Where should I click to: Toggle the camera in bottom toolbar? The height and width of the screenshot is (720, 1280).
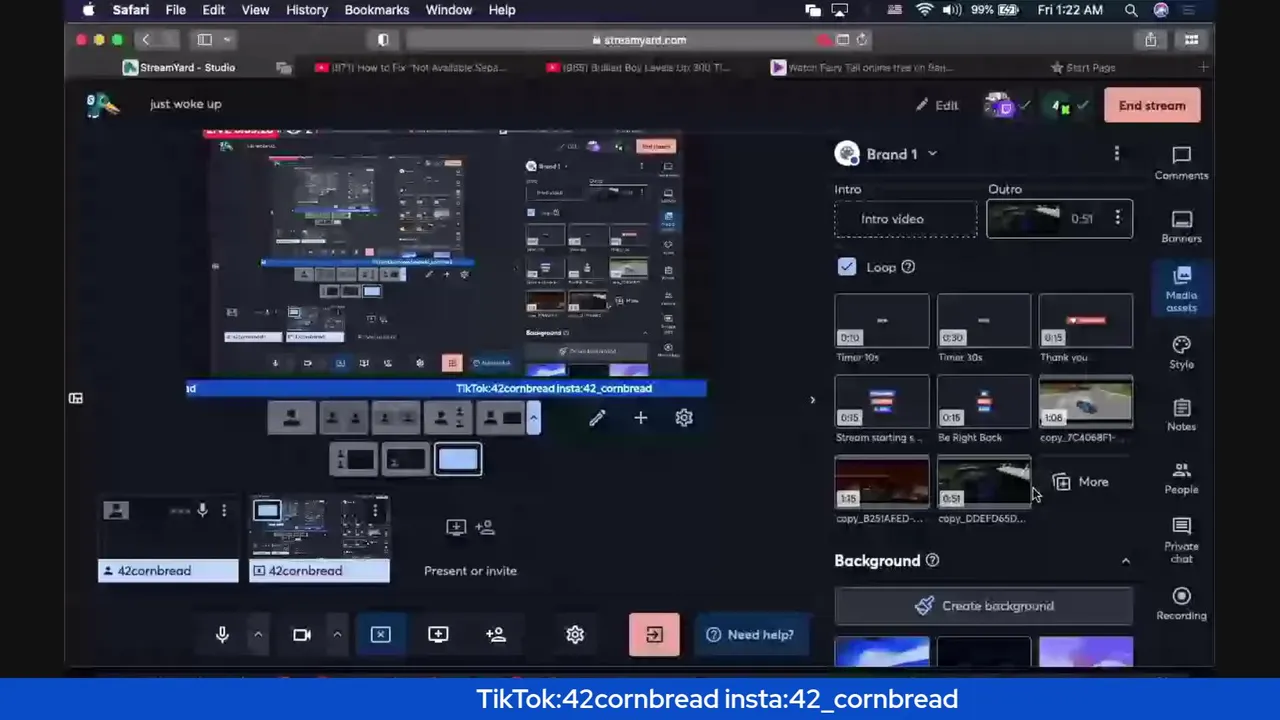[x=301, y=634]
